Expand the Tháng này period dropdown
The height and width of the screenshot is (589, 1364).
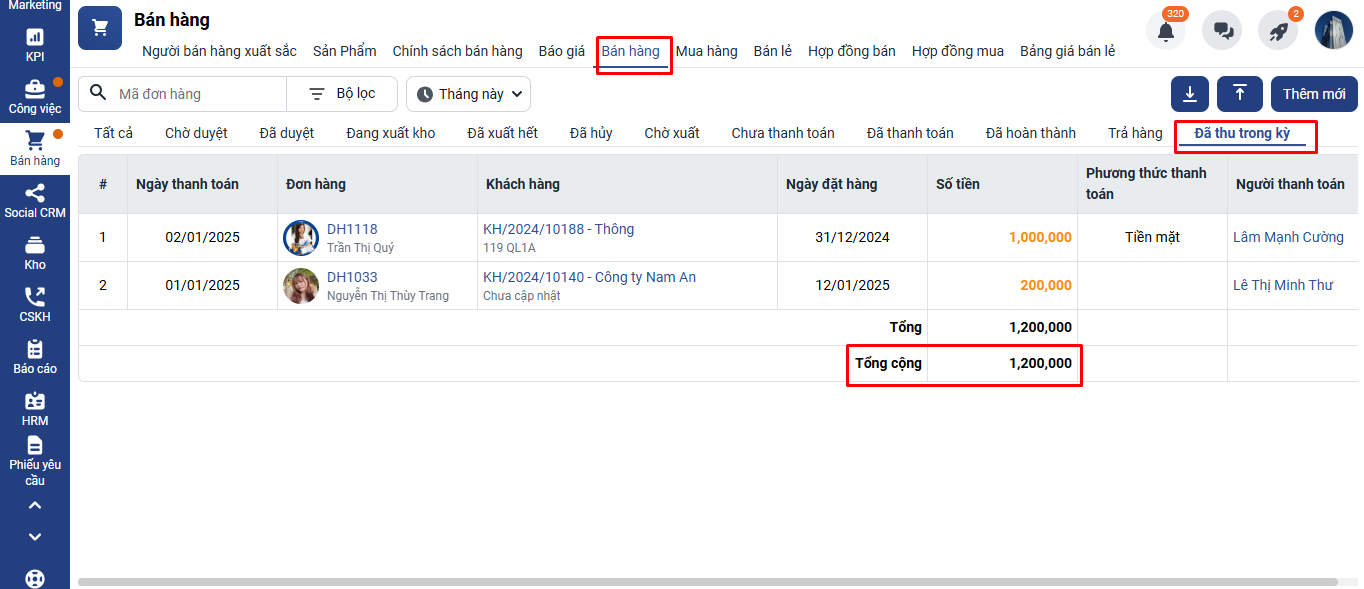click(x=468, y=94)
